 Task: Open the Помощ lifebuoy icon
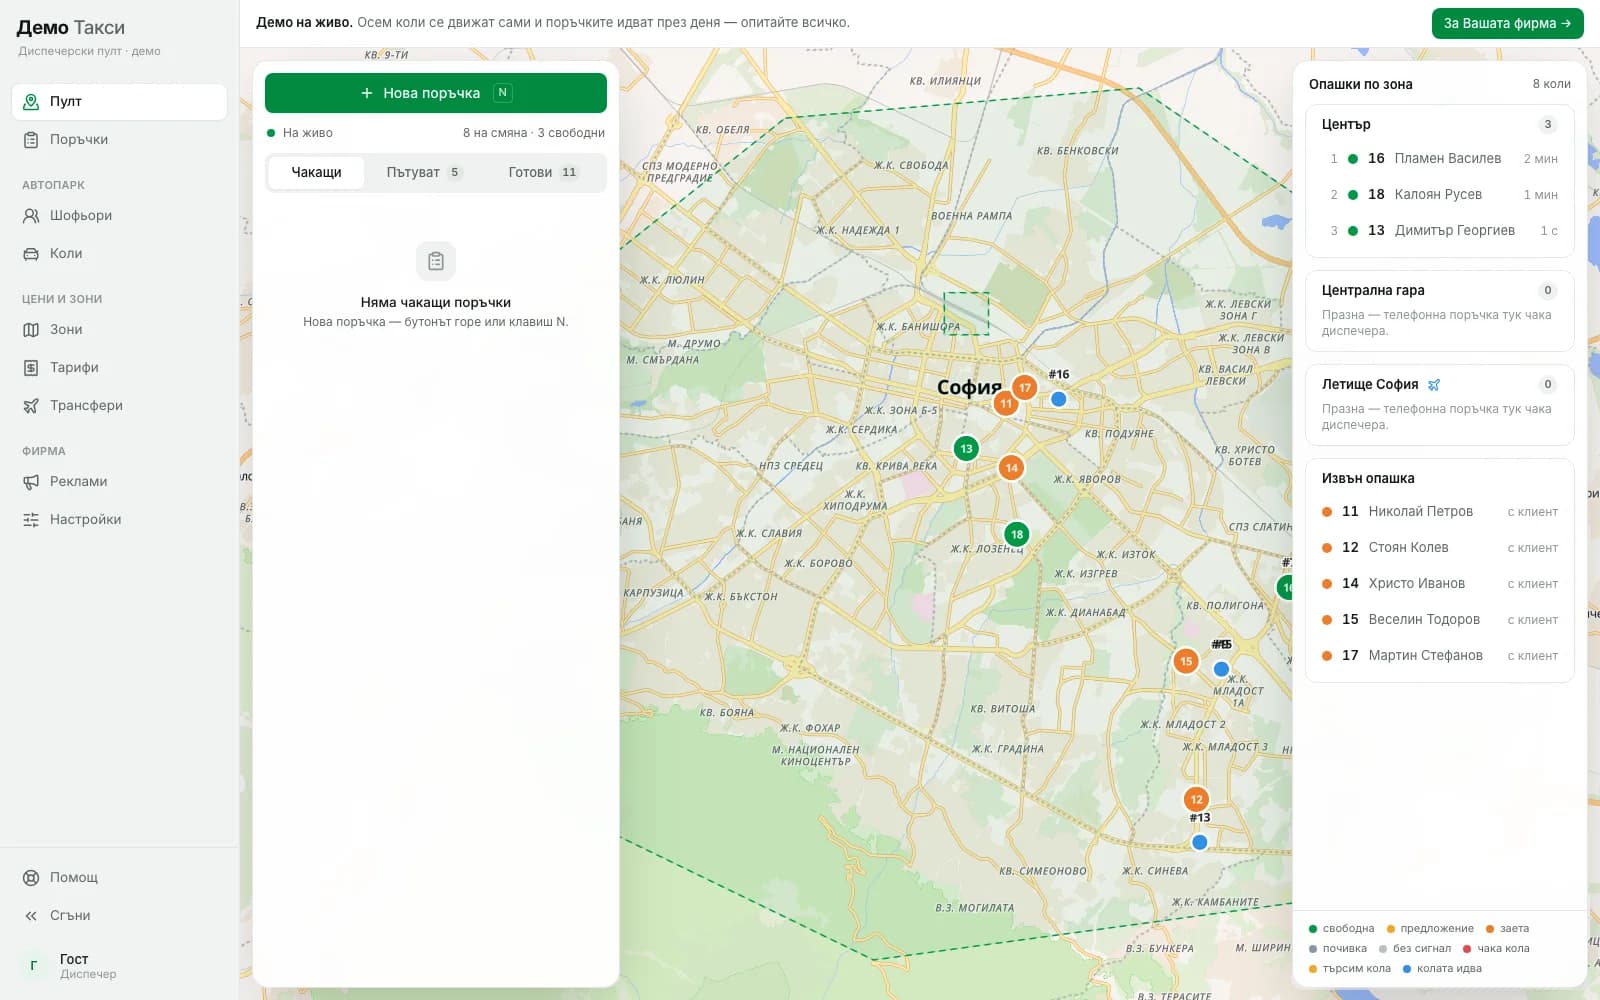coord(31,877)
